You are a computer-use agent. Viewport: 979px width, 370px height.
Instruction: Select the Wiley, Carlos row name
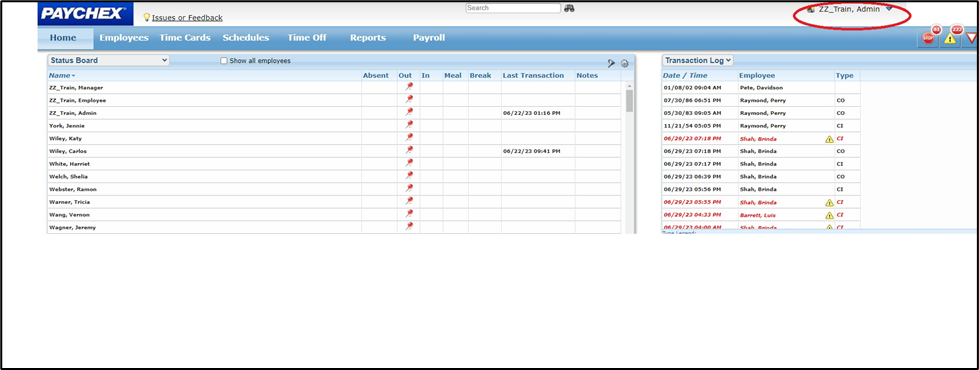pyautogui.click(x=68, y=151)
